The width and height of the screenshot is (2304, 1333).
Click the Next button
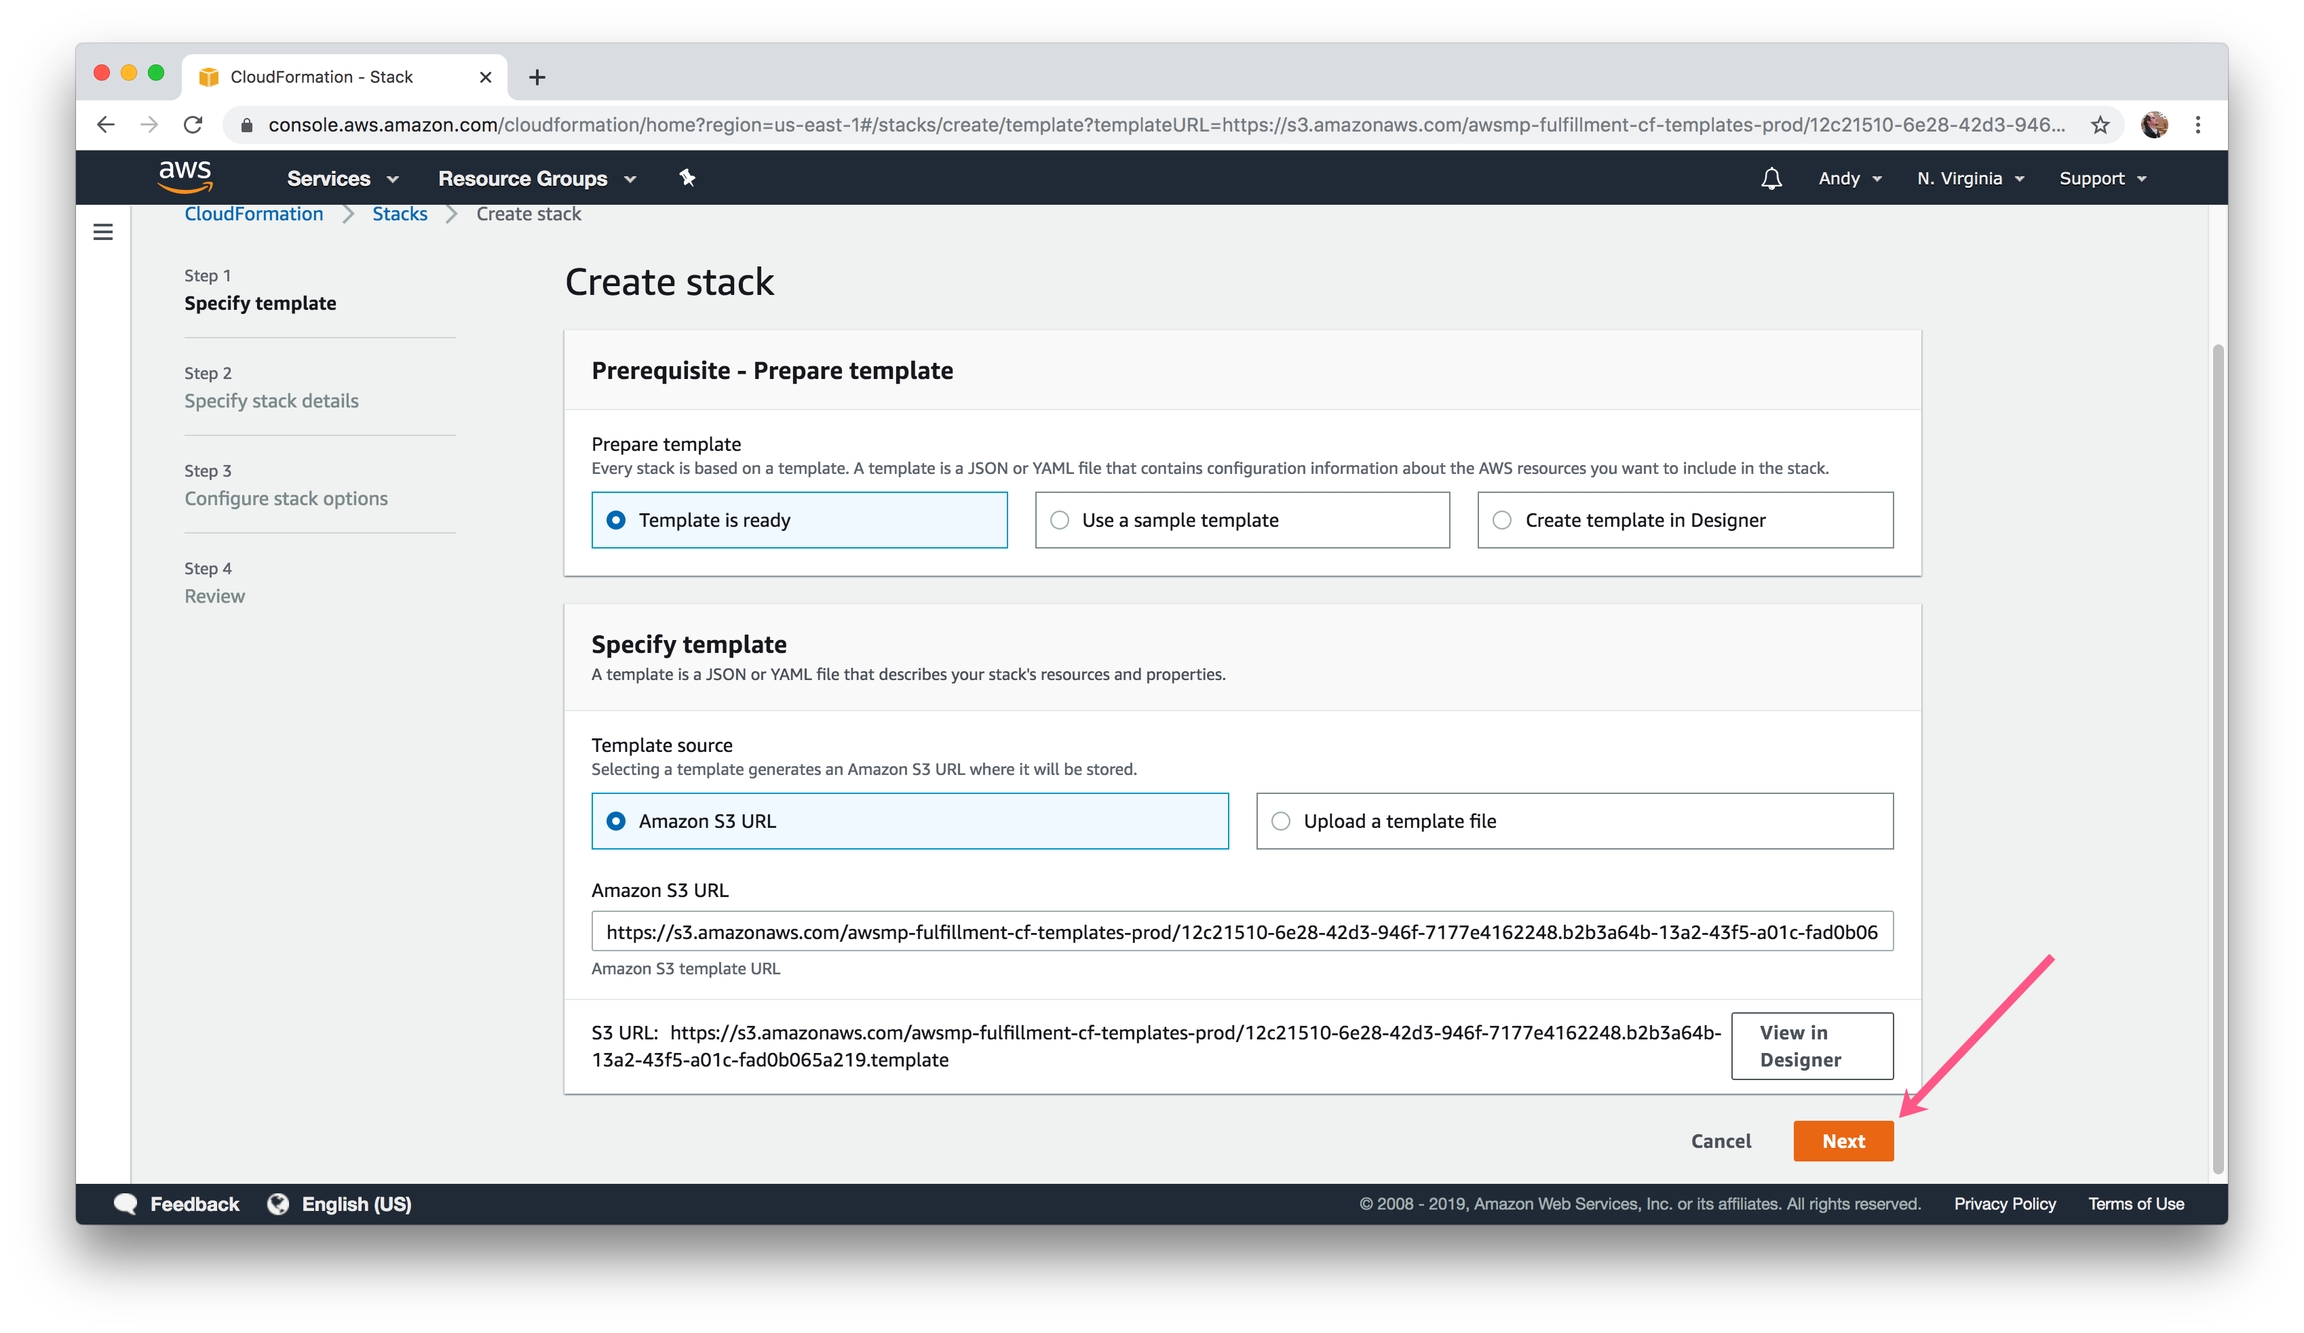point(1843,1141)
